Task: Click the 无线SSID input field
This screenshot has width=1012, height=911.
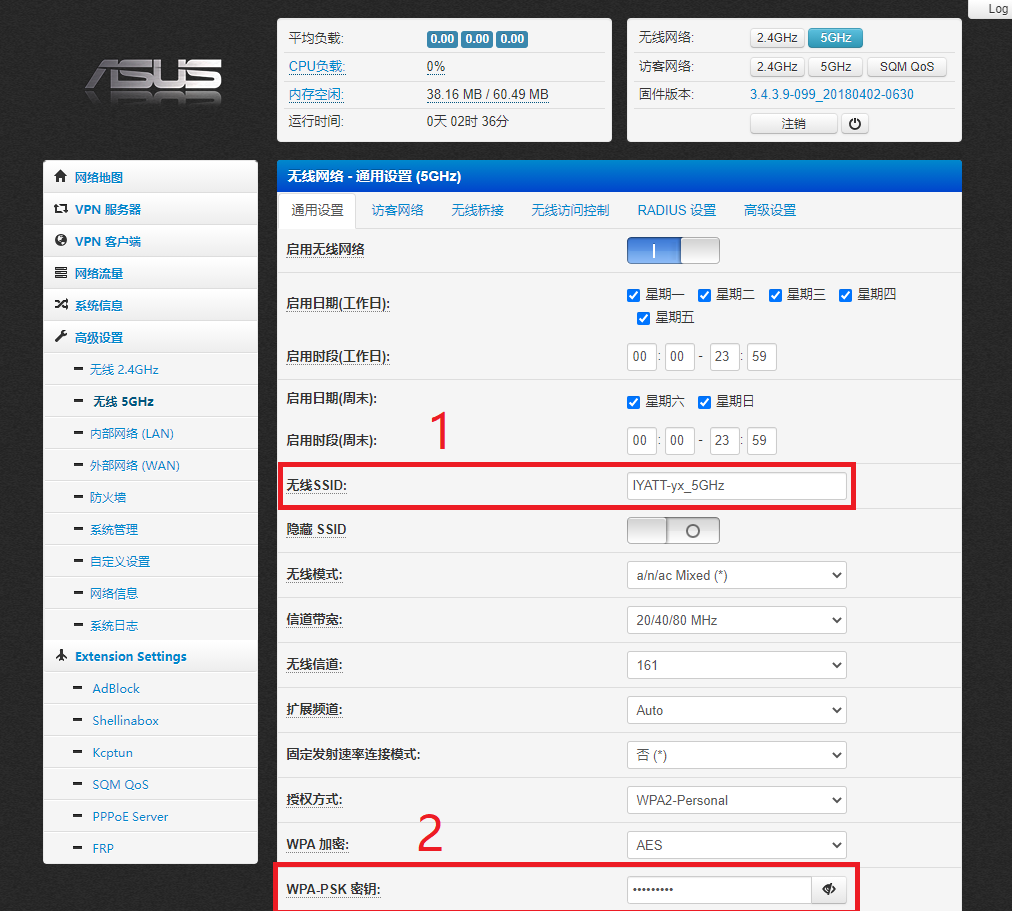Action: point(736,486)
